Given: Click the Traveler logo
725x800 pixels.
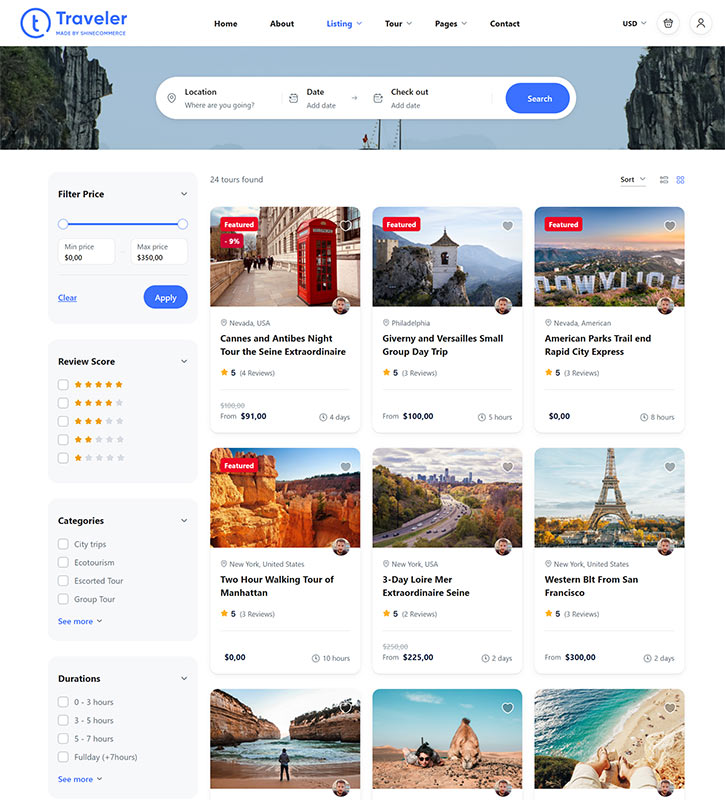Looking at the screenshot, I should coord(74,23).
